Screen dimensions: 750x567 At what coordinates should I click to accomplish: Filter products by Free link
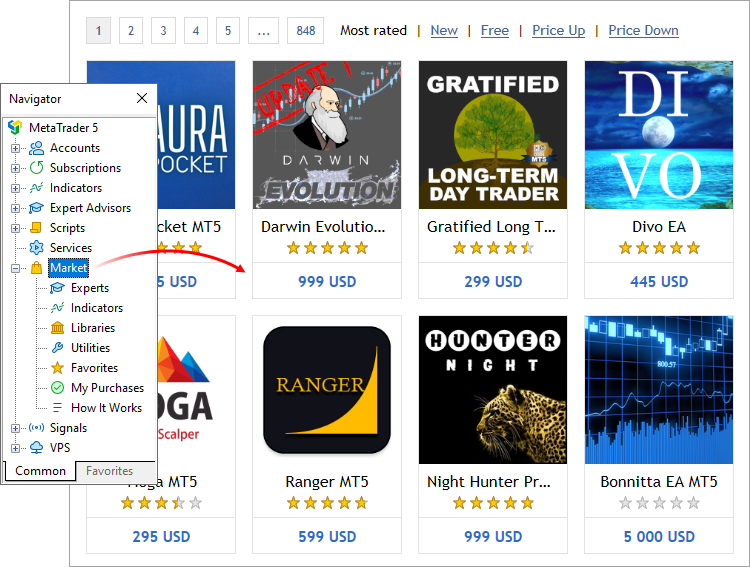[x=494, y=30]
